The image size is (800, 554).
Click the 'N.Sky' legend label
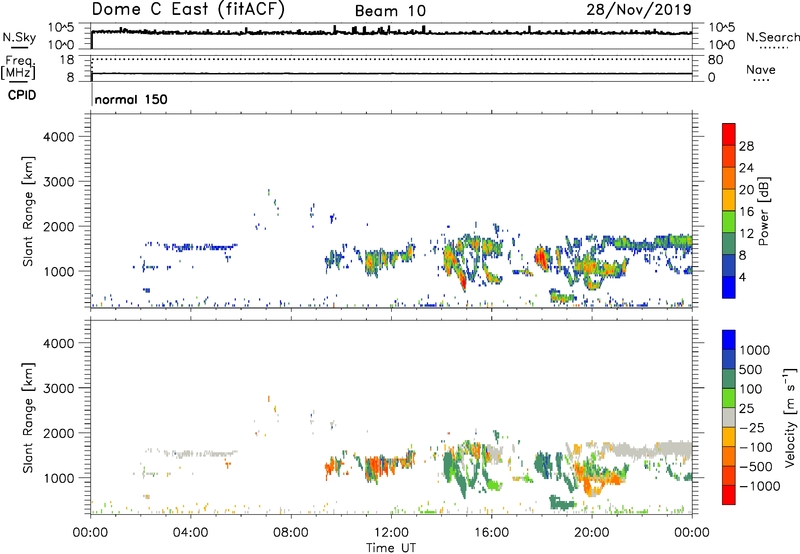[19, 37]
